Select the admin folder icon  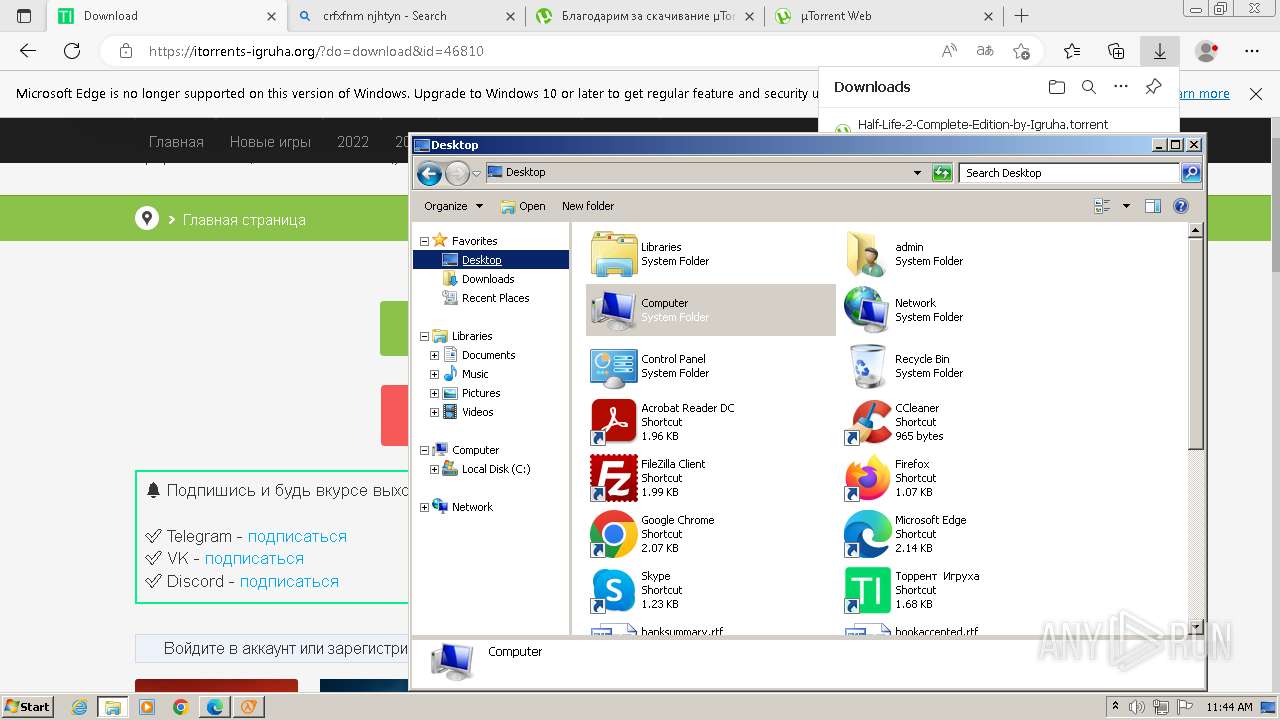(867, 254)
